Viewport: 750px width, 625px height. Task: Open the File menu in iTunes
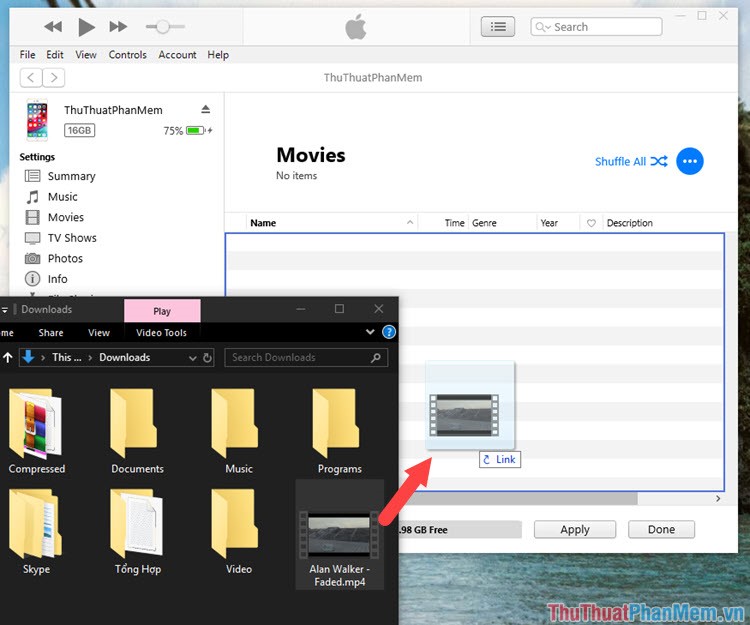(27, 55)
